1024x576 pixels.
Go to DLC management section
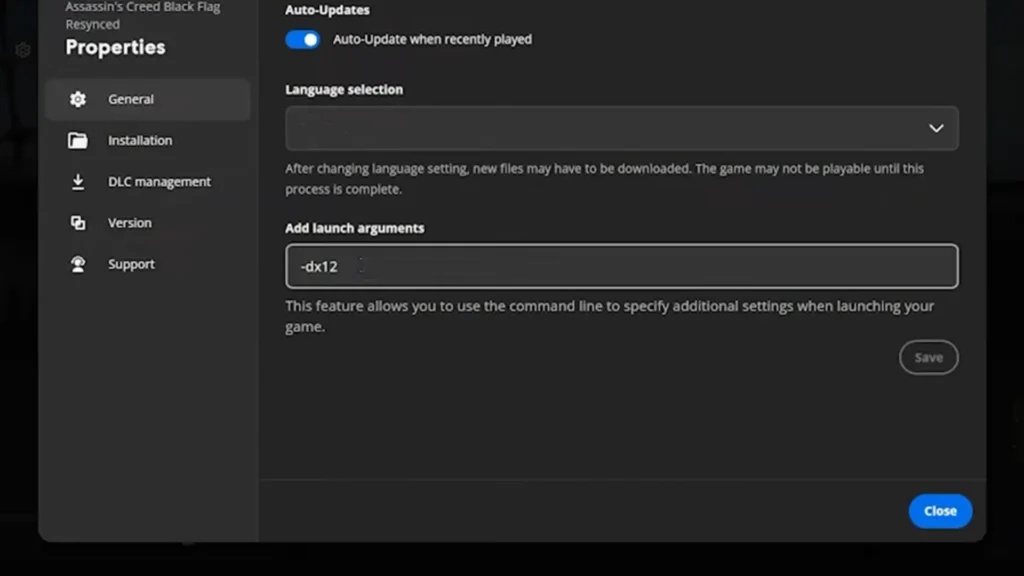click(148, 182)
